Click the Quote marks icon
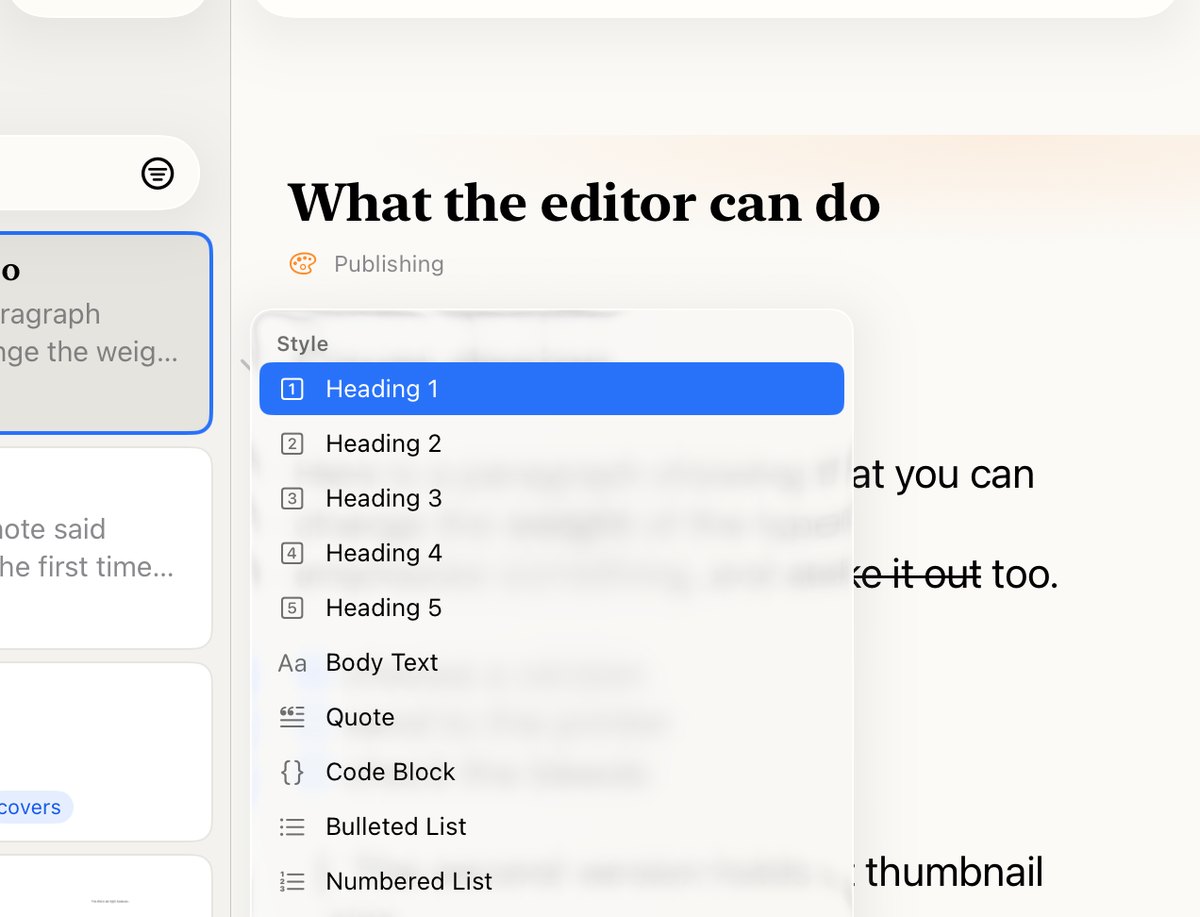Screen dimensions: 1200x917 292,717
